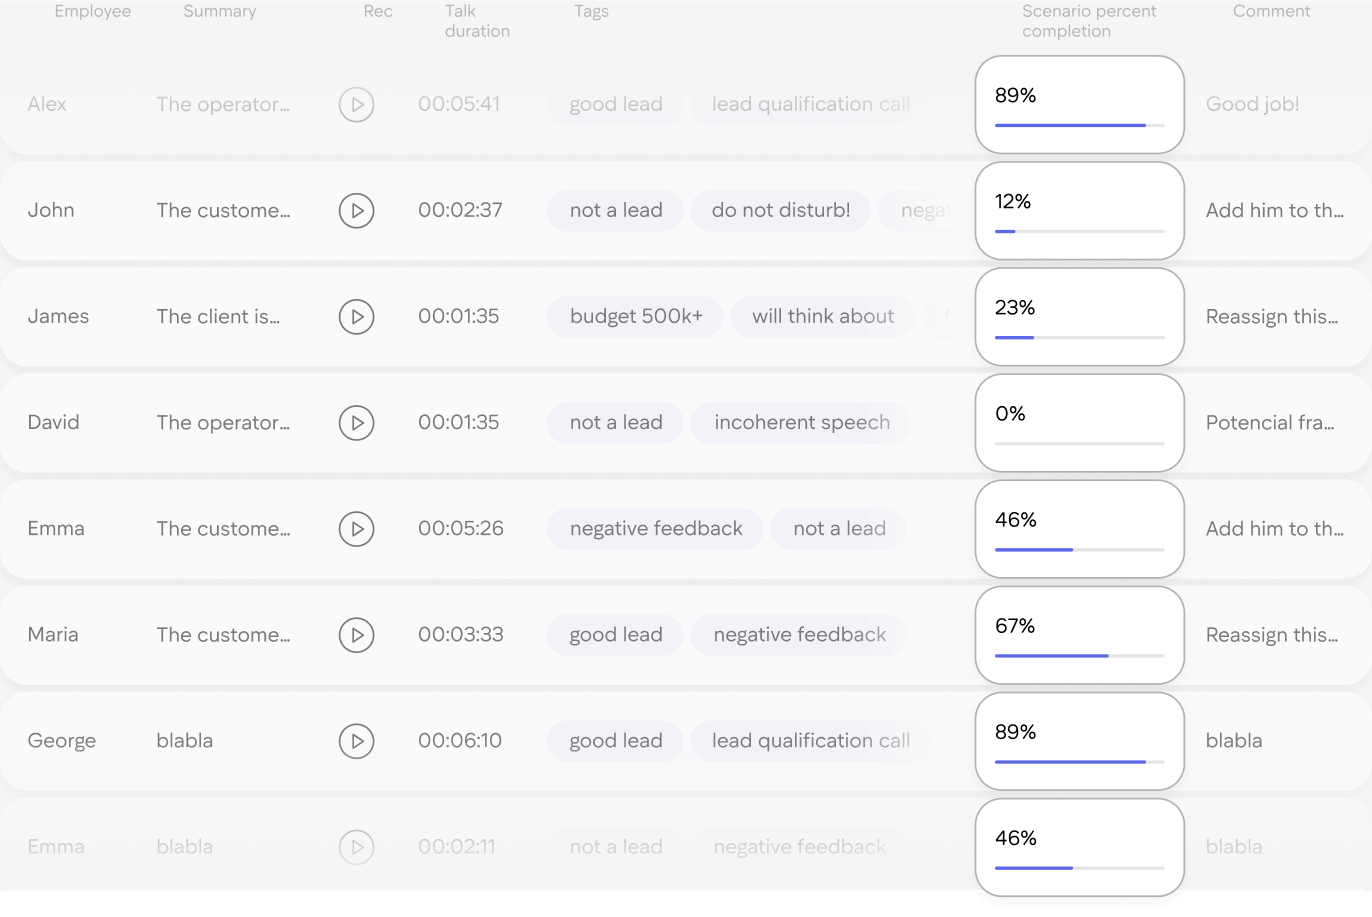
Task: Click talk duration 00:06:10
Action: click(x=460, y=741)
